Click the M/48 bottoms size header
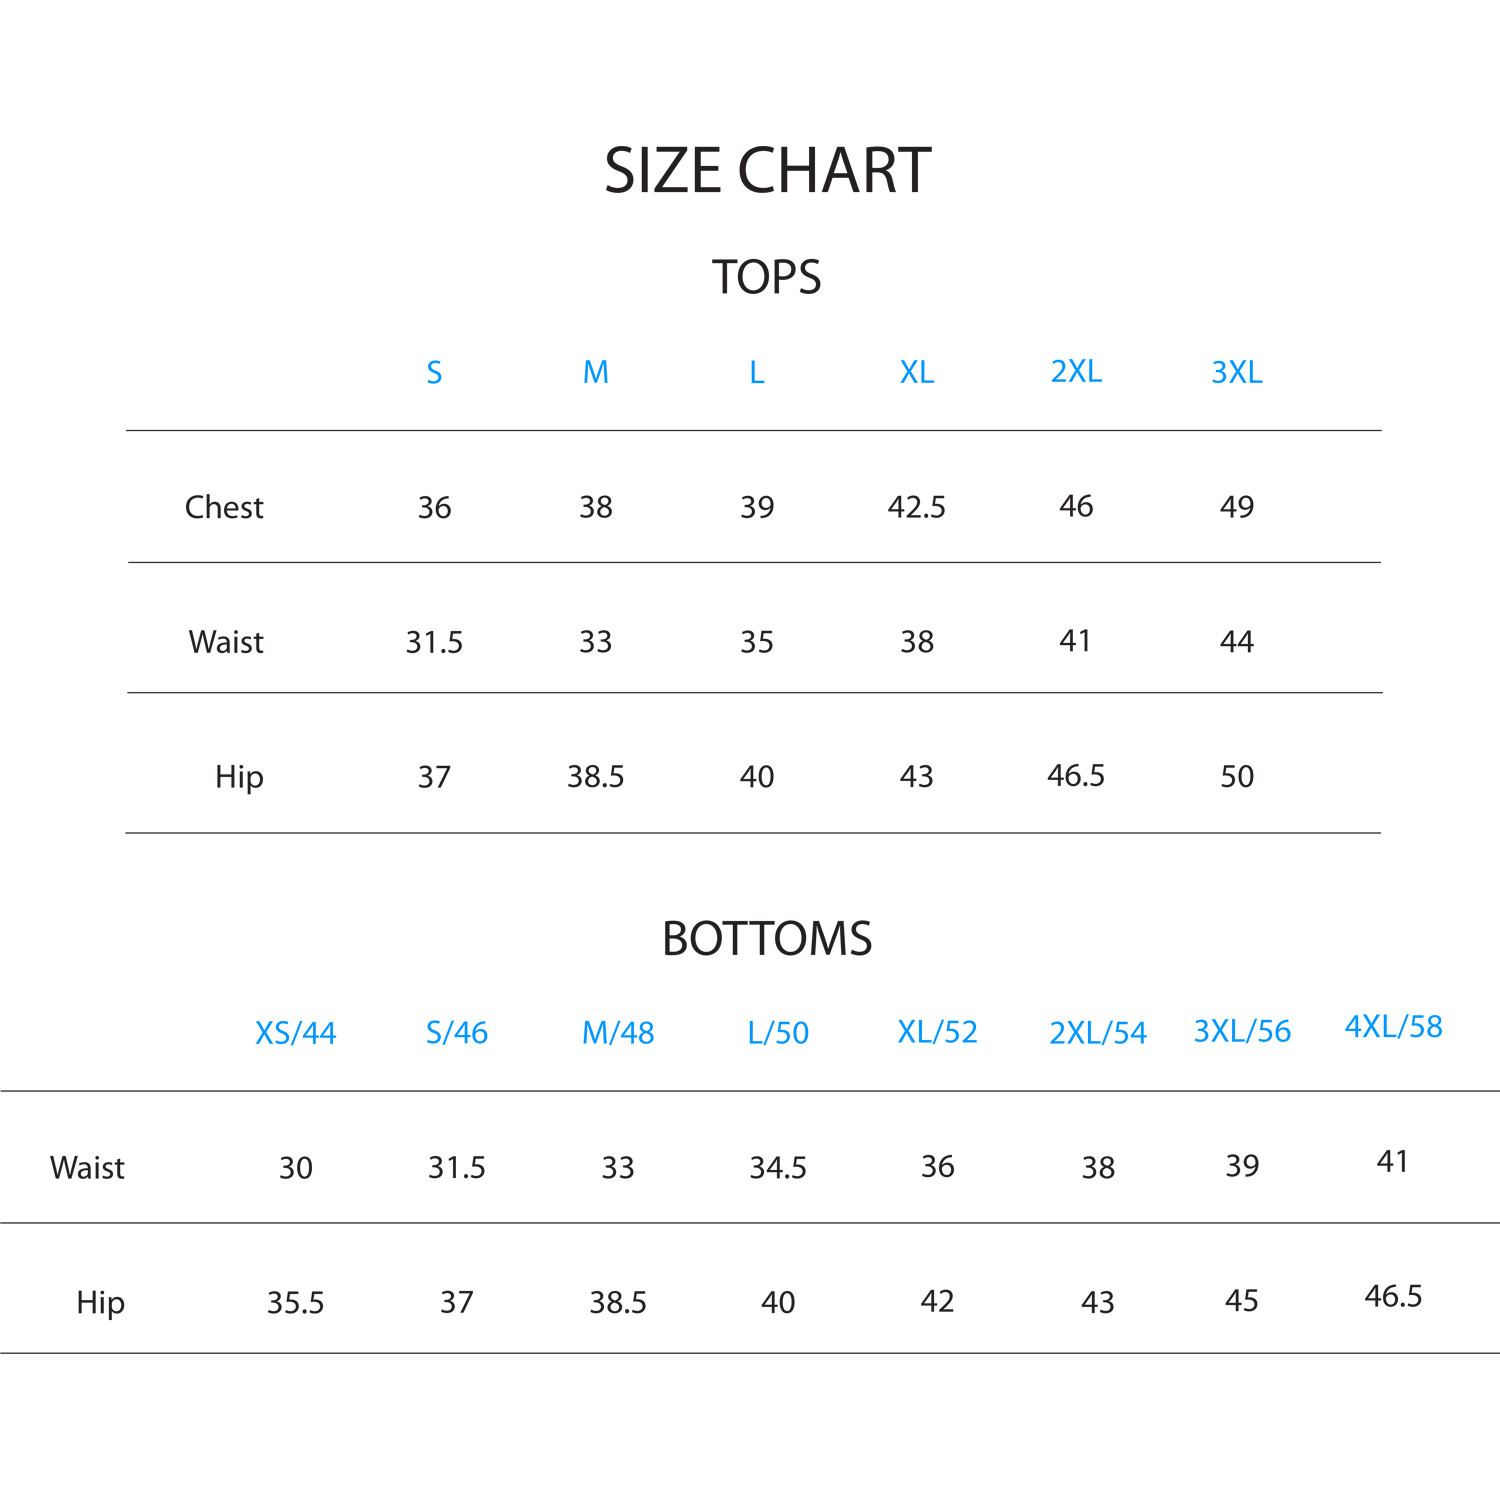Screen dimensions: 1500x1500 618,1033
